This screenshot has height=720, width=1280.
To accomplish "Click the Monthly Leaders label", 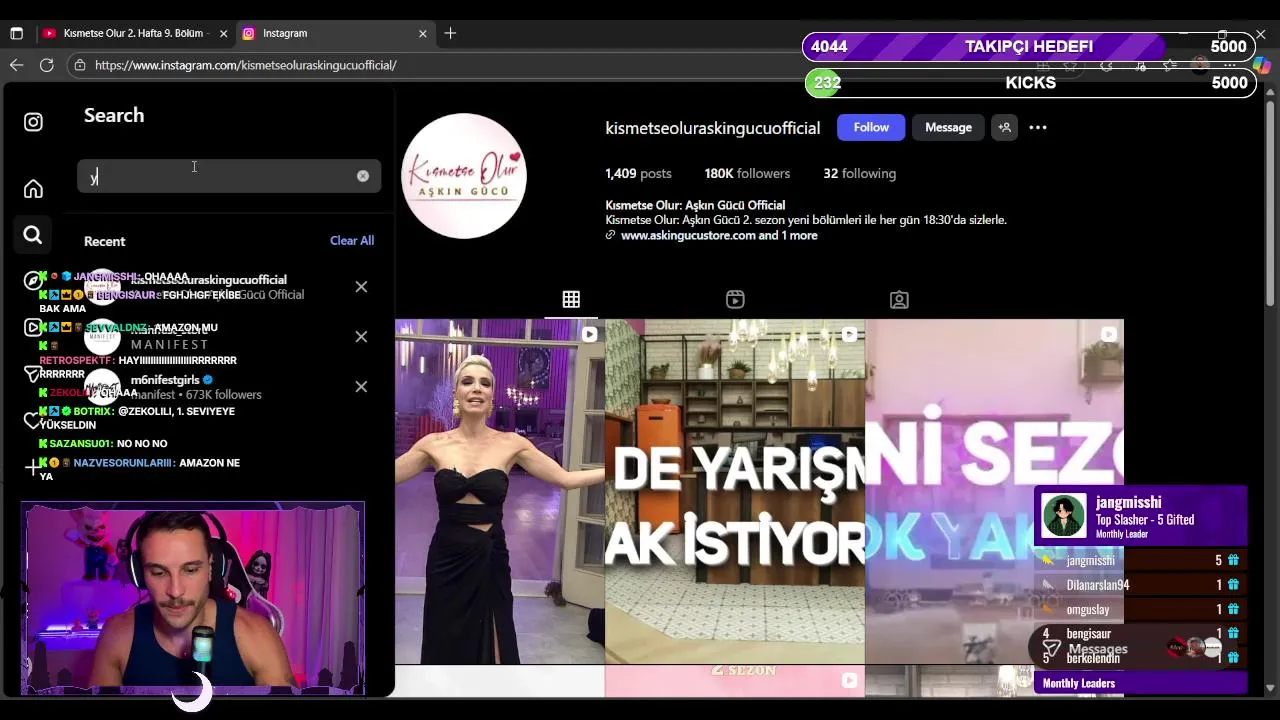I will 1079,683.
